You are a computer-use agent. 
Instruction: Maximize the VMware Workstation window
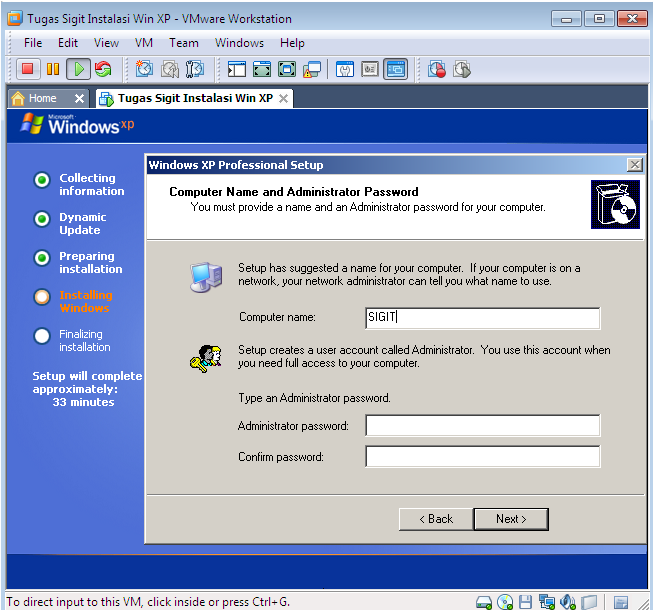599,19
